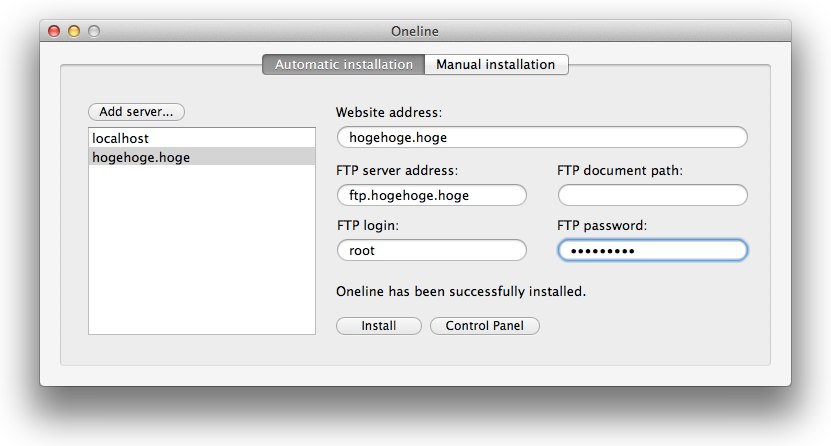Minimize the window using the yellow button

click(74, 32)
